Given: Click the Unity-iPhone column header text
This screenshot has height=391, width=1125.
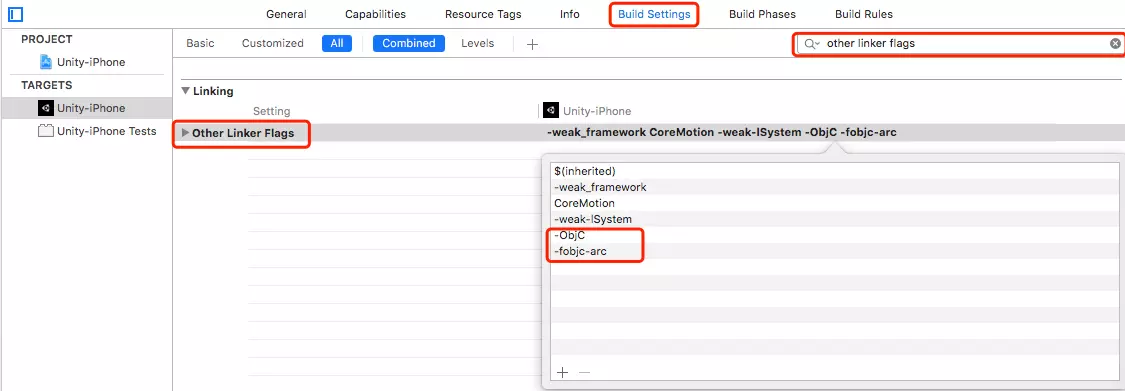Looking at the screenshot, I should tap(597, 111).
